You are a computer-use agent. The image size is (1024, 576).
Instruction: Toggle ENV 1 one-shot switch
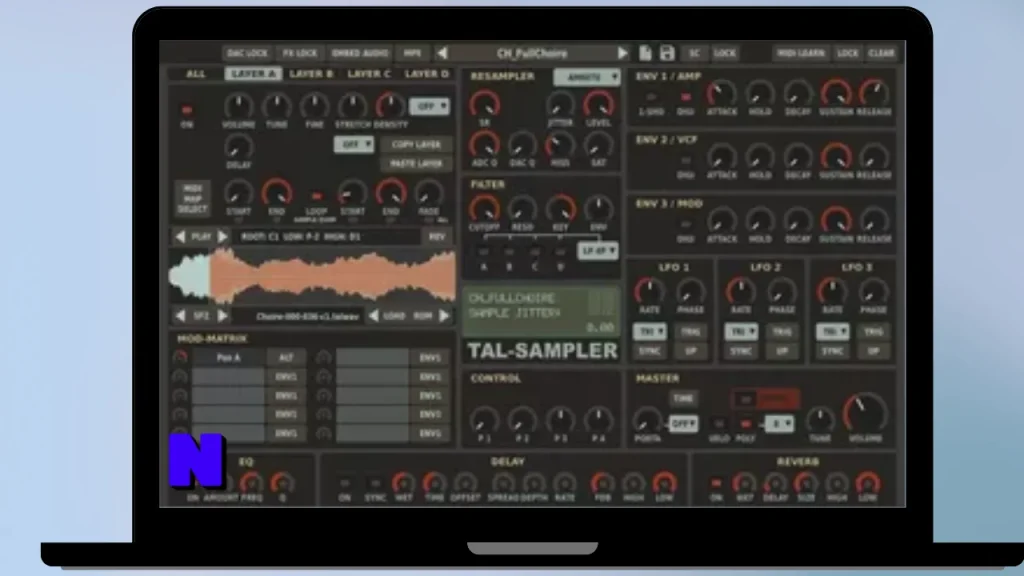click(x=651, y=97)
